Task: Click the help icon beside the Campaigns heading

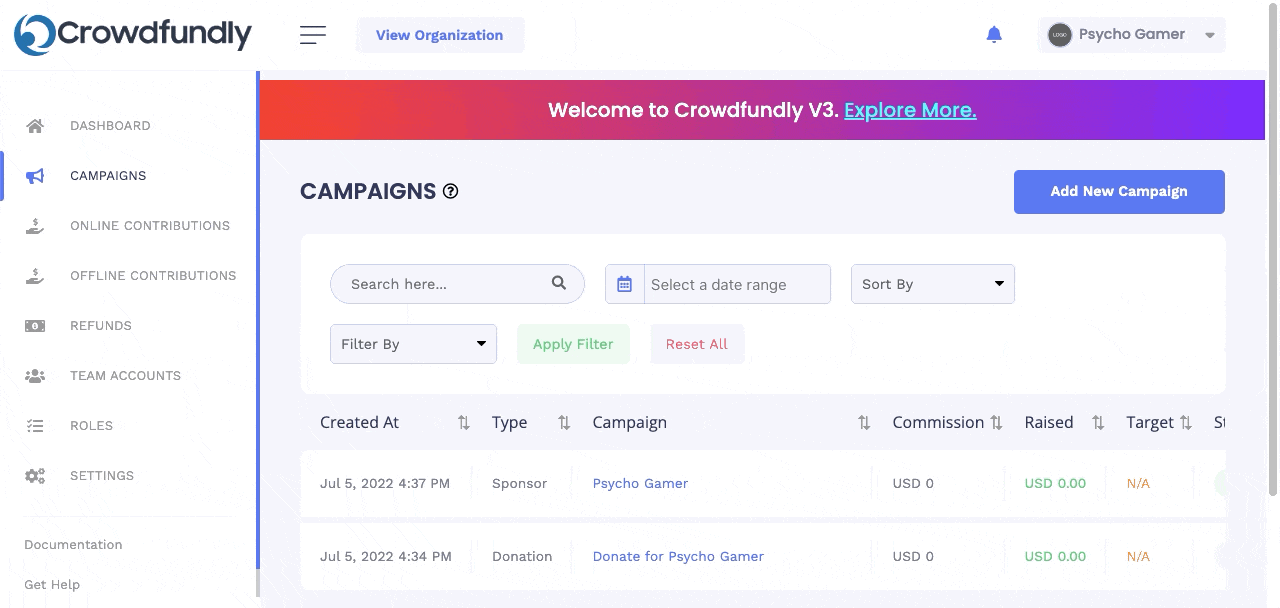Action: coord(451,191)
